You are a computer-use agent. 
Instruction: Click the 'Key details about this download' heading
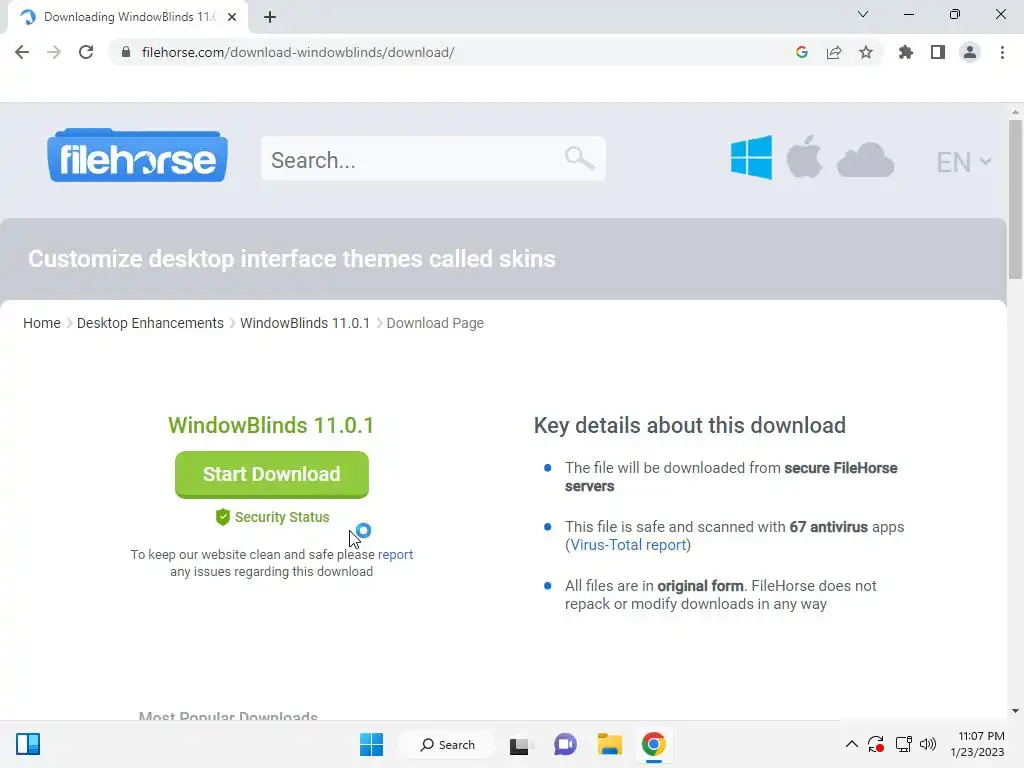pyautogui.click(x=690, y=426)
